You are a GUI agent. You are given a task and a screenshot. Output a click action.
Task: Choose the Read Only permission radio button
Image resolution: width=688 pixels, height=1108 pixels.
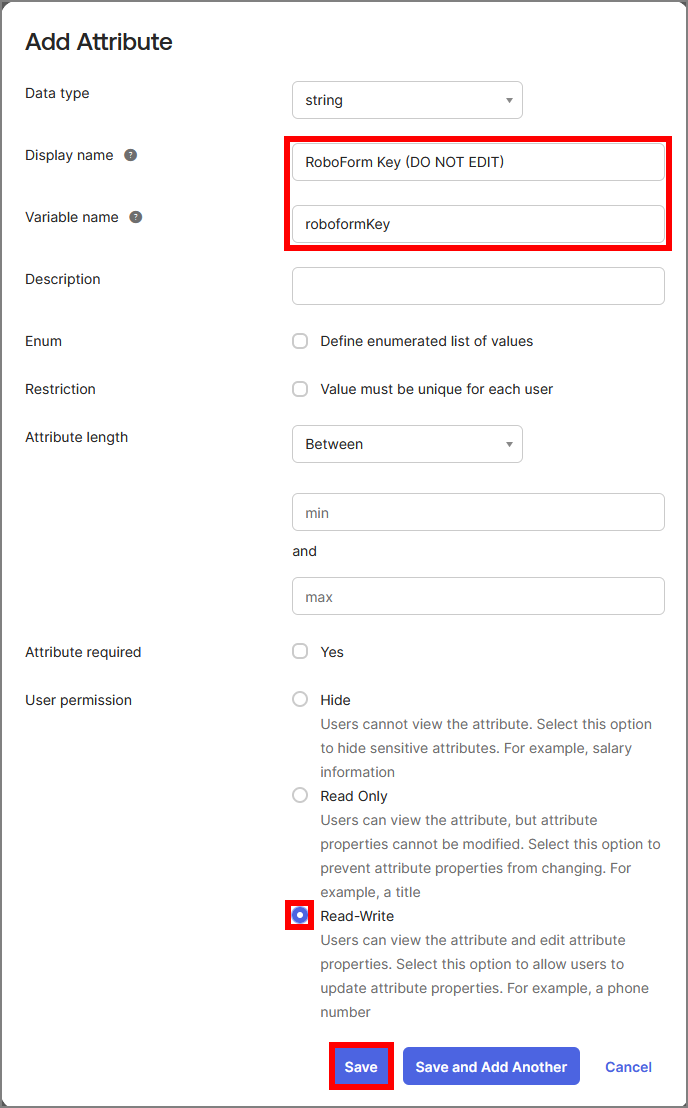(300, 796)
